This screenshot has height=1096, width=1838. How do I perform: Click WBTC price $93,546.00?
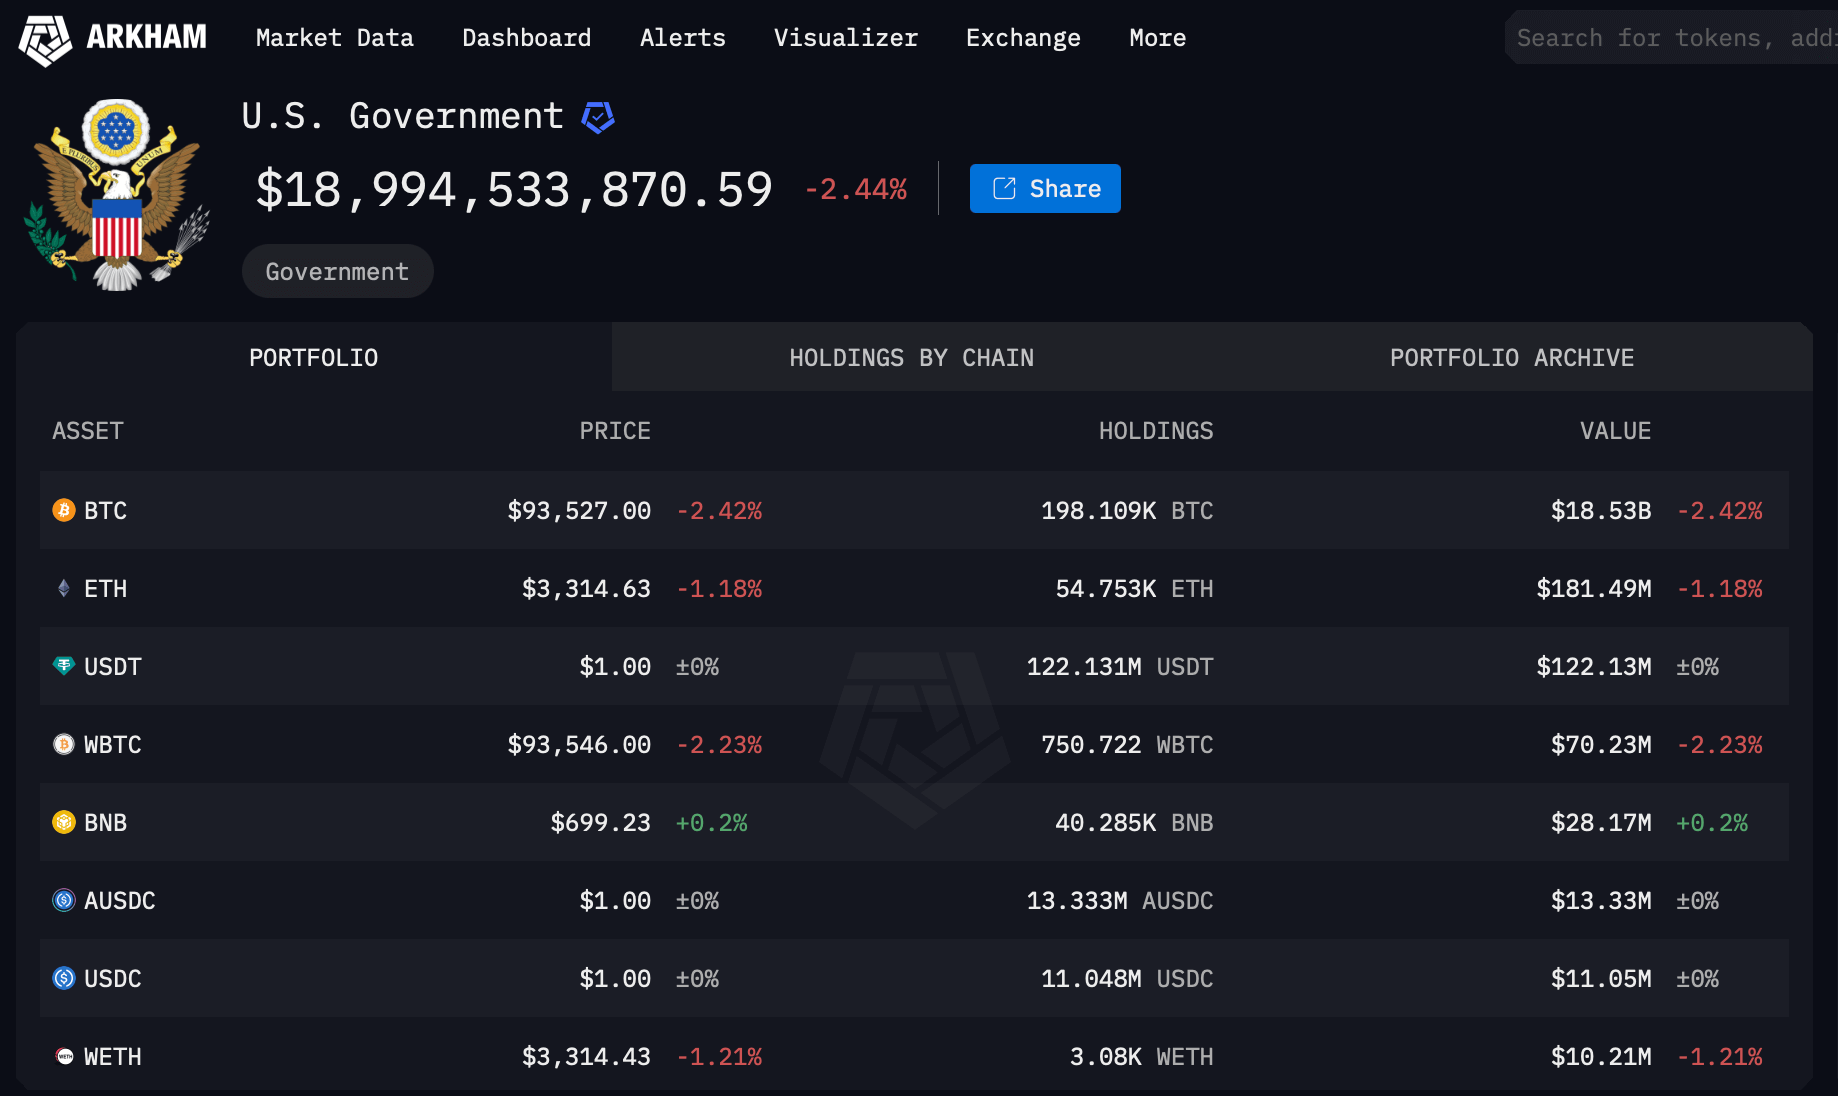579,744
